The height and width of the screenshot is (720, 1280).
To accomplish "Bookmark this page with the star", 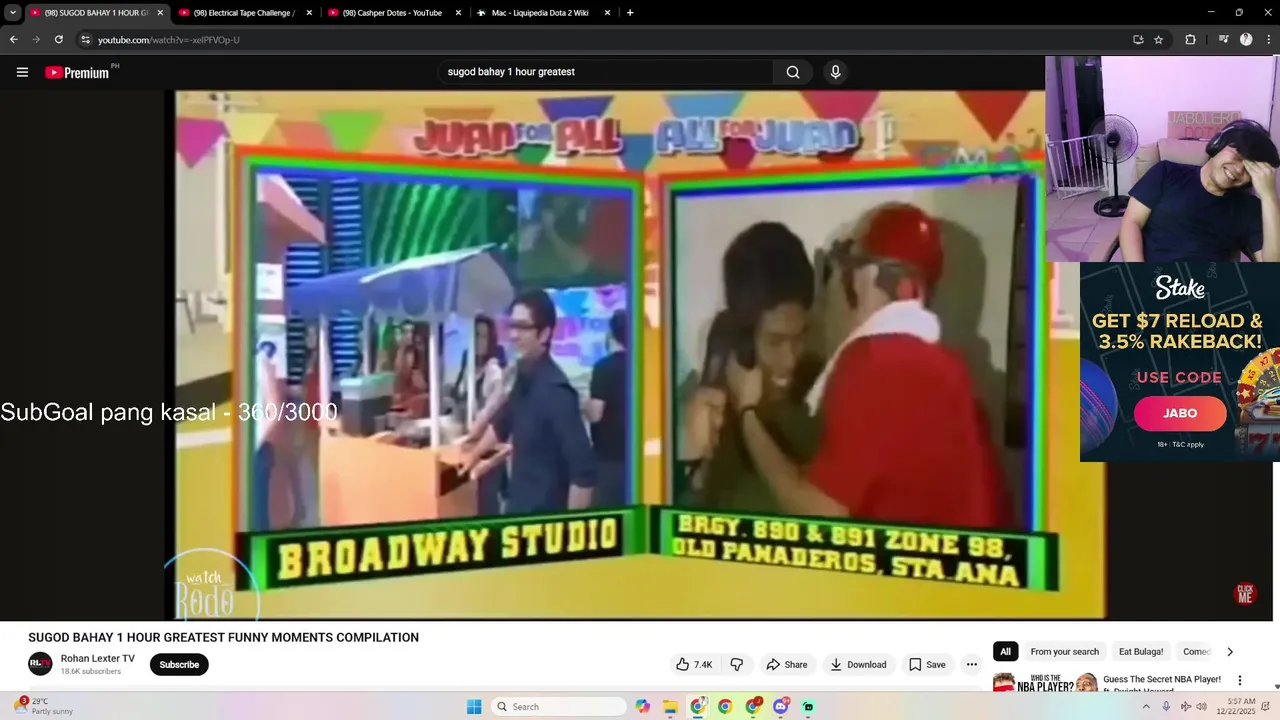I will [x=1159, y=40].
